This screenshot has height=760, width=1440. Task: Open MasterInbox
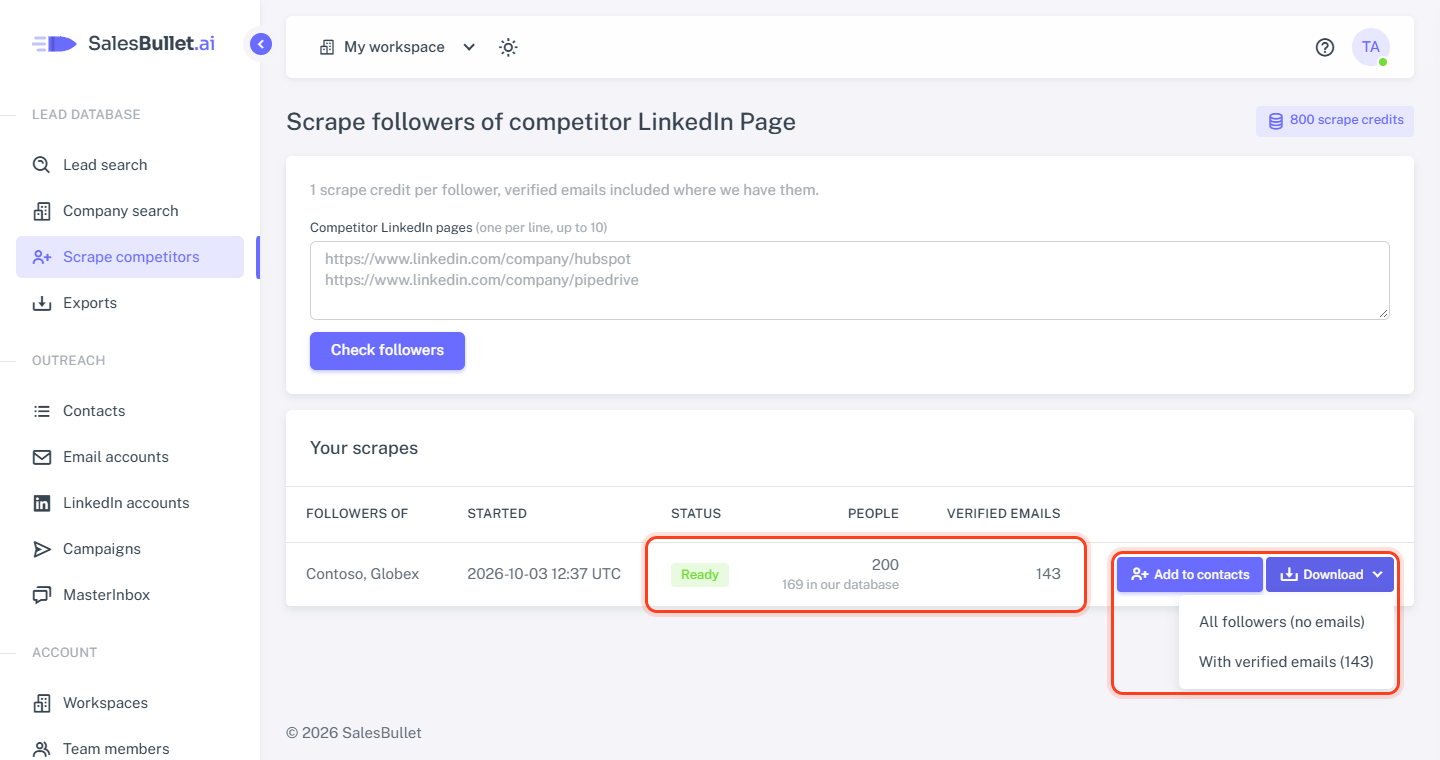130,595
